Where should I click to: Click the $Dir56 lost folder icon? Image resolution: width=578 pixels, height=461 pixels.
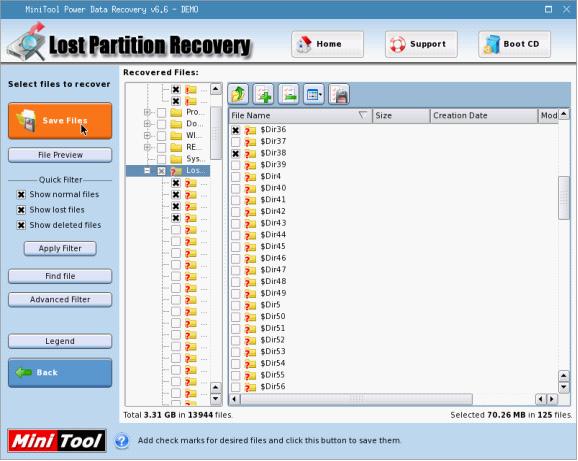(x=250, y=387)
